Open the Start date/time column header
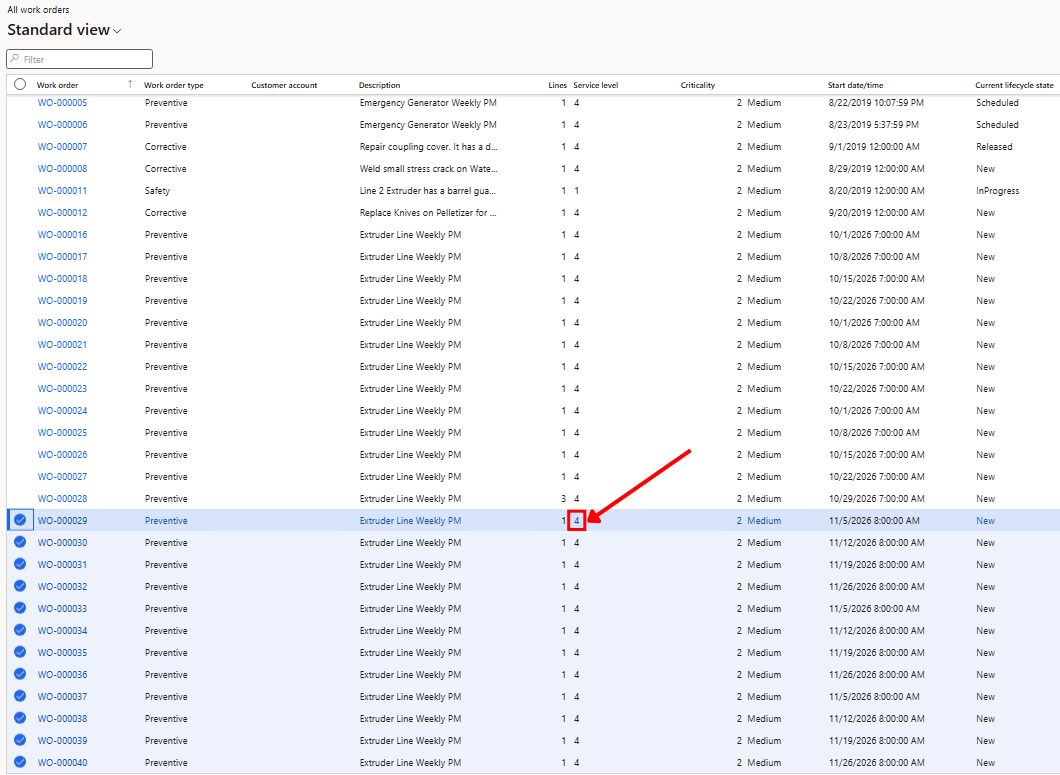The height and width of the screenshot is (775, 1060). (855, 85)
